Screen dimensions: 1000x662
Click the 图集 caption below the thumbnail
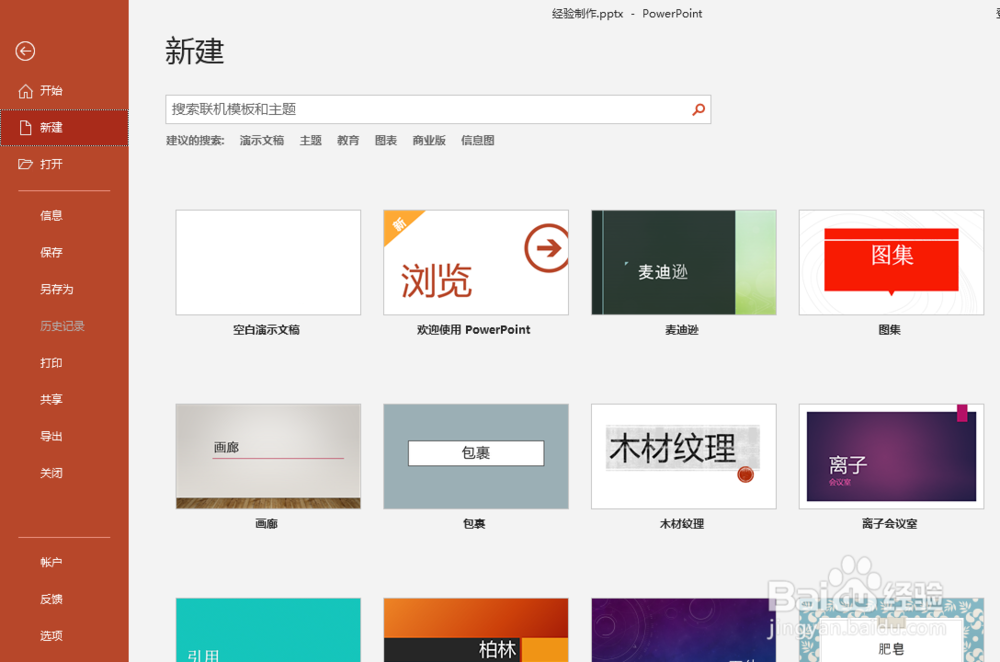click(x=889, y=330)
